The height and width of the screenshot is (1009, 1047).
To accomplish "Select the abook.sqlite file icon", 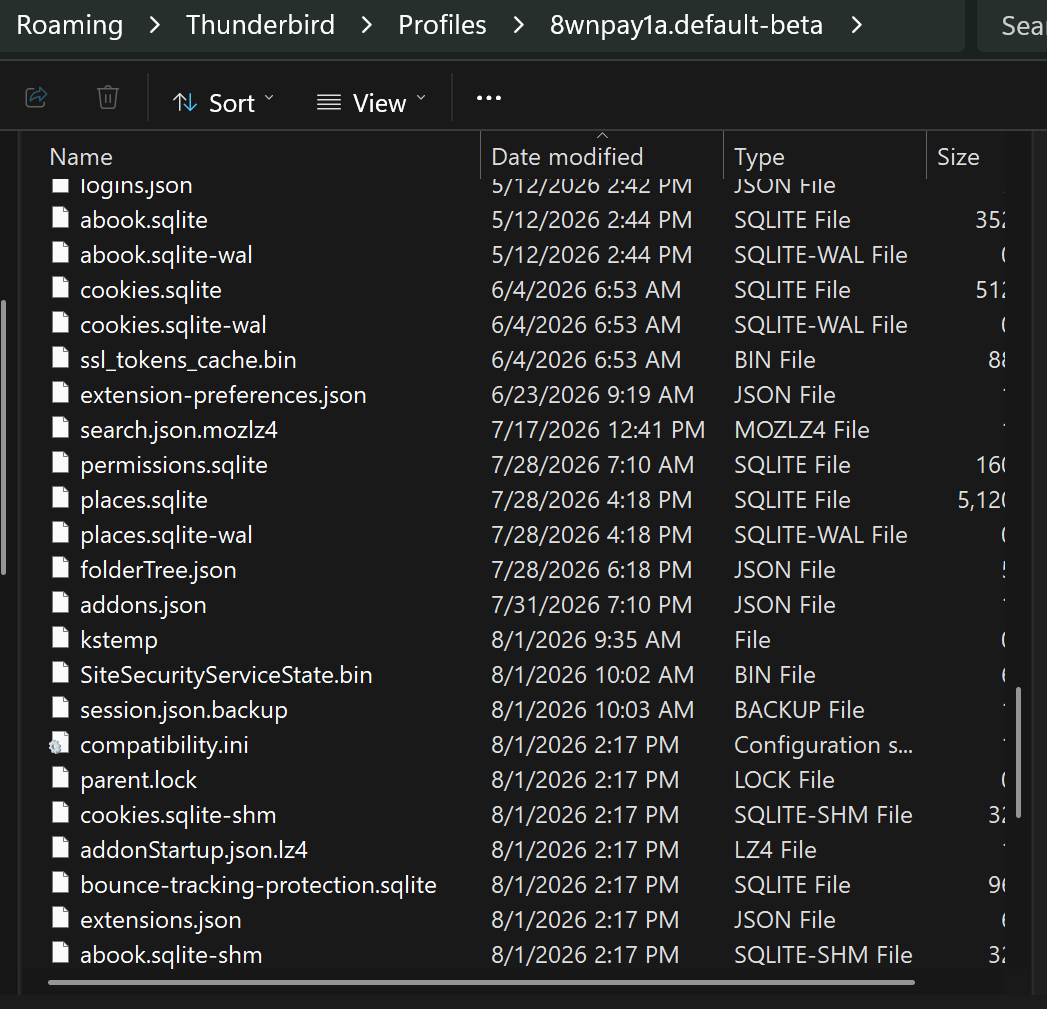I will [x=61, y=218].
